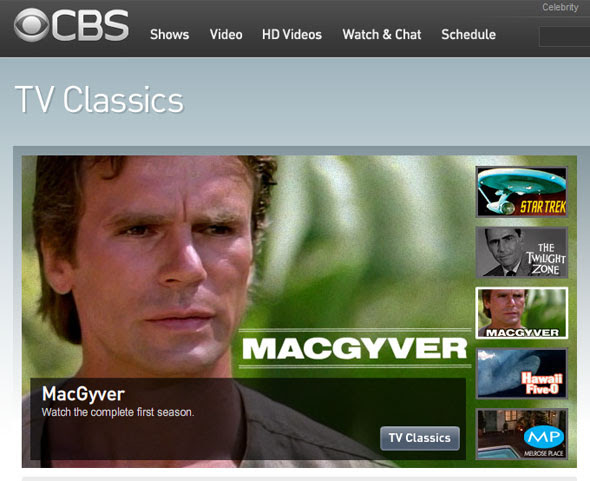Image resolution: width=590 pixels, height=481 pixels.
Task: Click the CBS wordmark text
Action: pyautogui.click(x=90, y=25)
